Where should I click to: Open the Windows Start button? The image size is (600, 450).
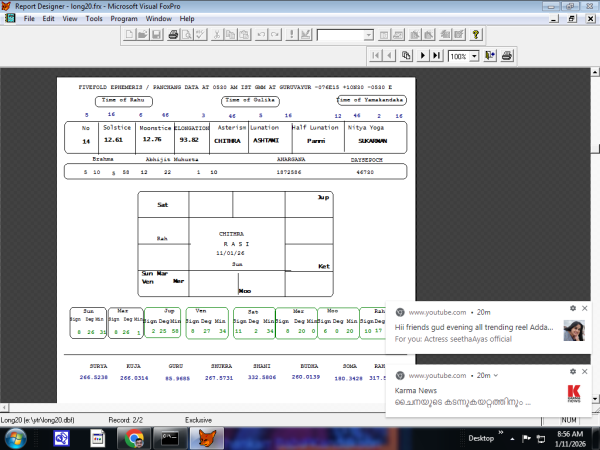point(15,437)
